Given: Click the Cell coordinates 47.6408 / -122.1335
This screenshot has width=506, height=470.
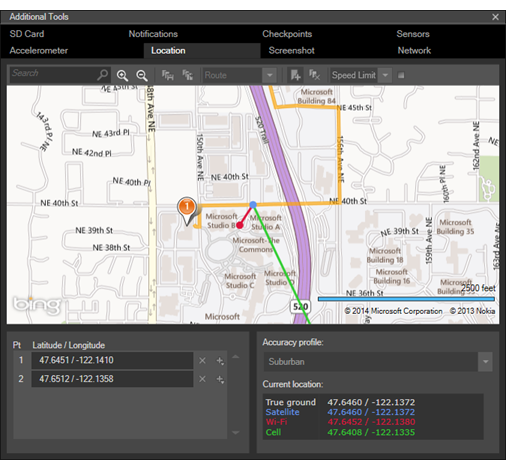Looking at the screenshot, I should point(371,432).
